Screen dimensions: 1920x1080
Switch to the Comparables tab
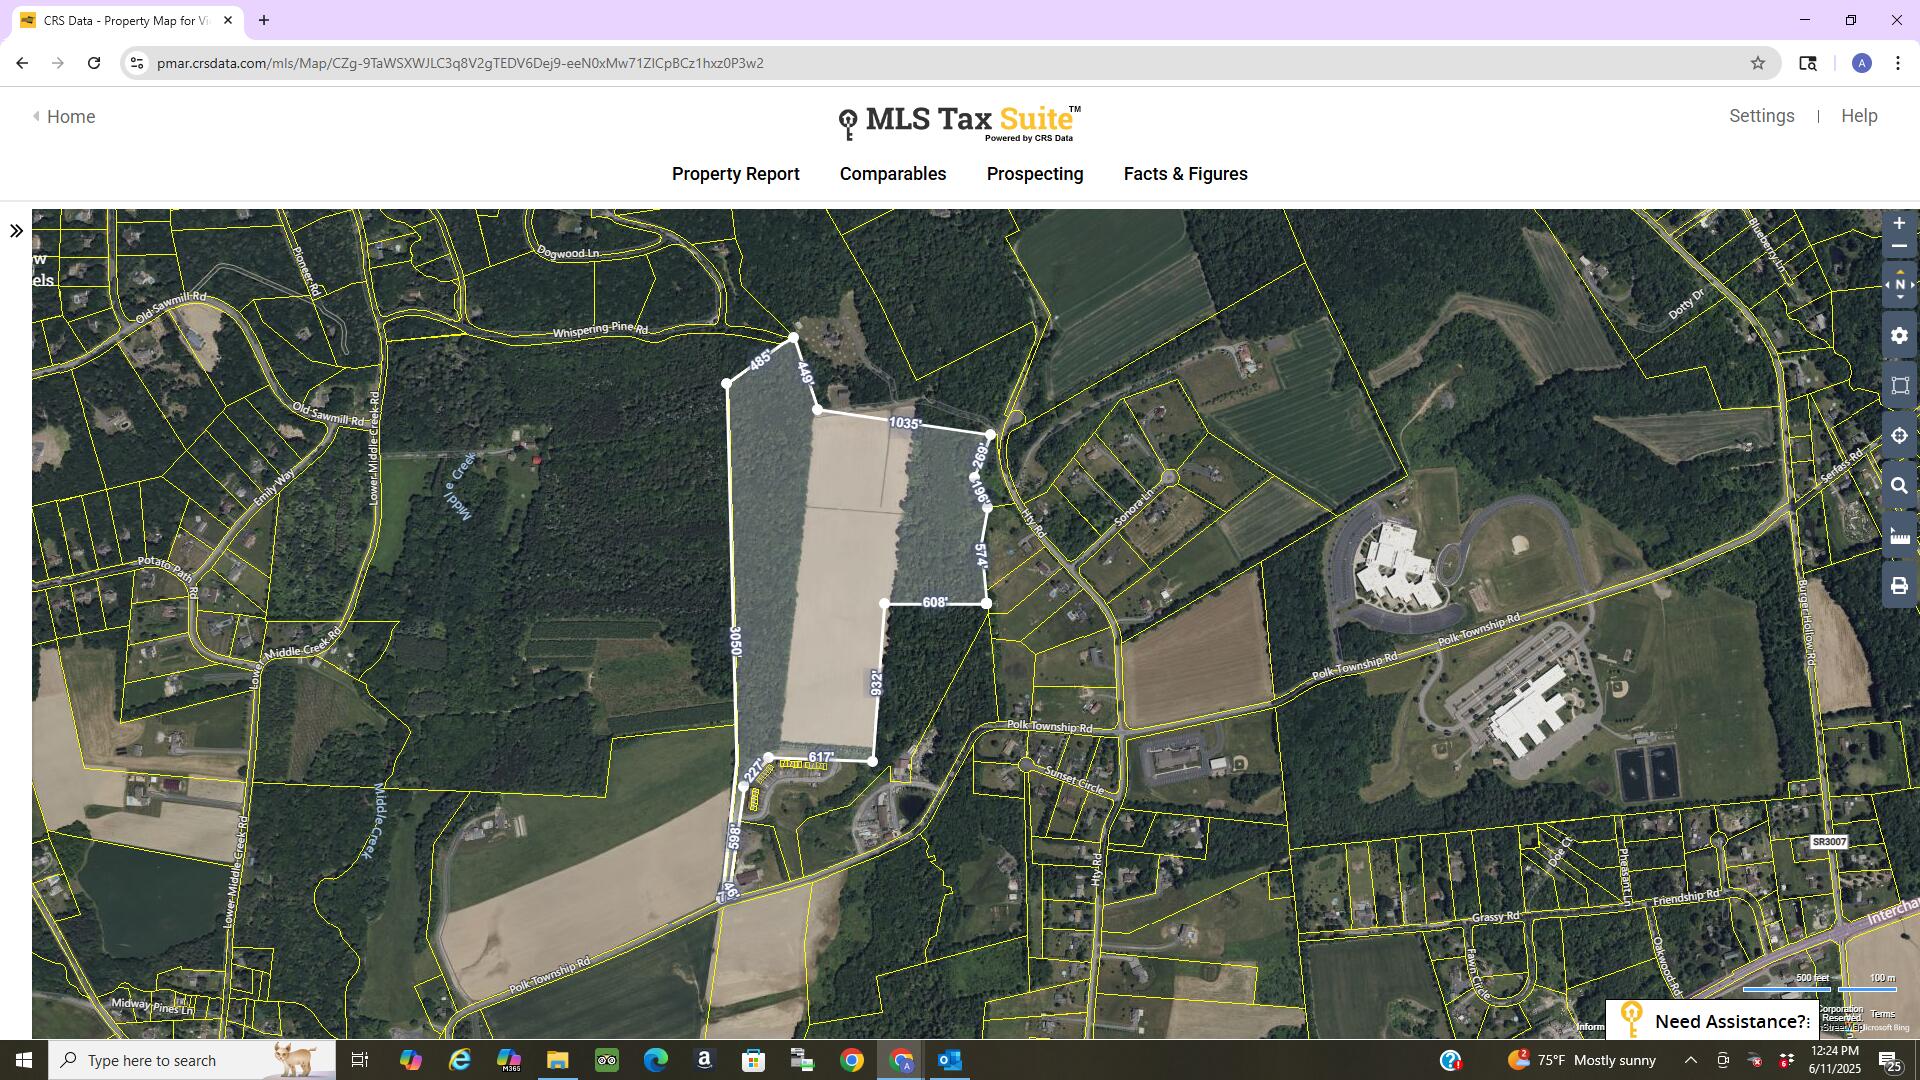(892, 174)
